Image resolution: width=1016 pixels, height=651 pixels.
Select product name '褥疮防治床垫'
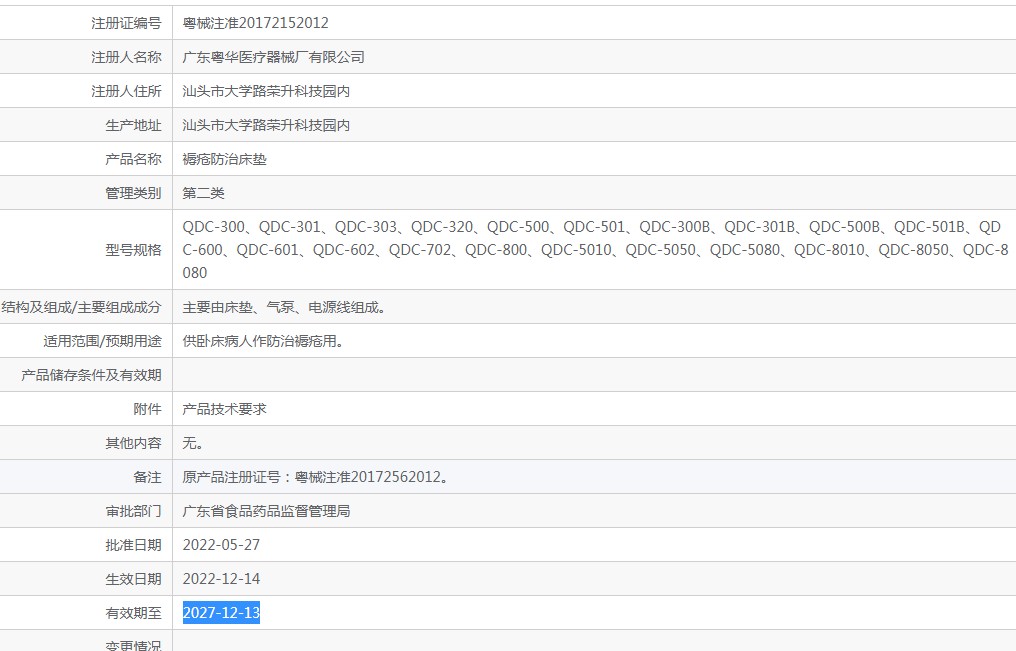[224, 159]
